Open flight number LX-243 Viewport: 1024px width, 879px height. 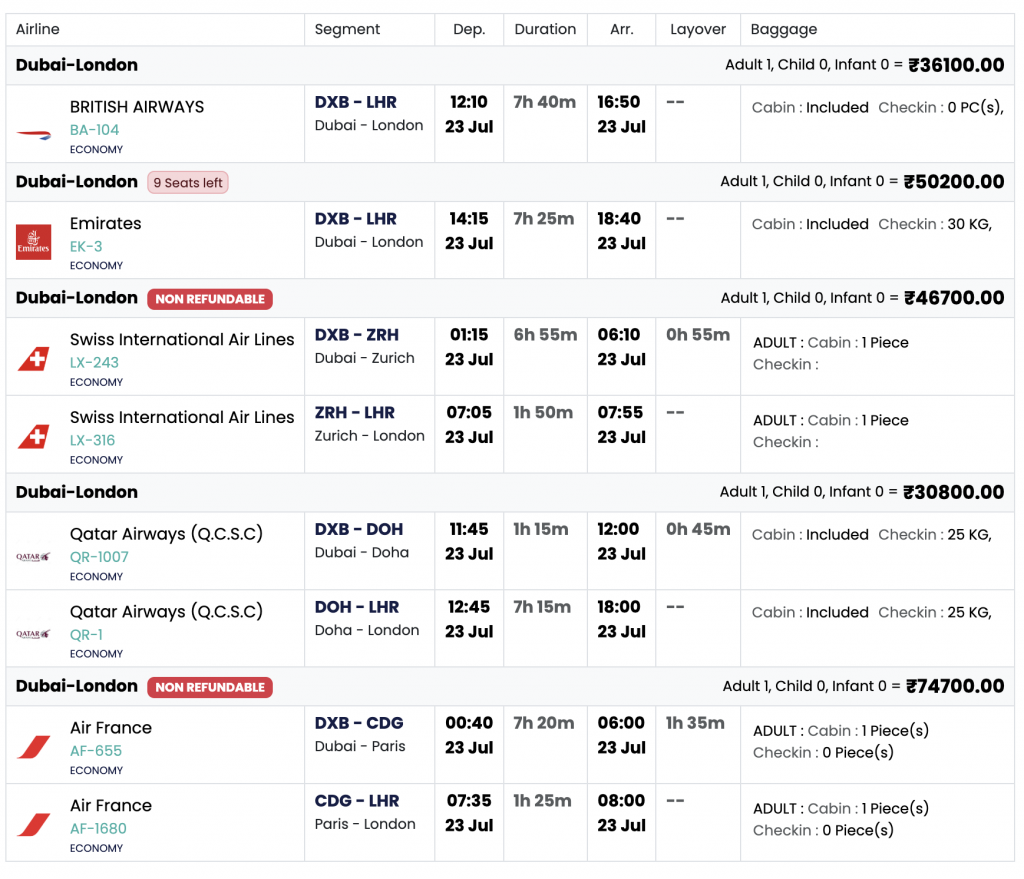tap(95, 362)
